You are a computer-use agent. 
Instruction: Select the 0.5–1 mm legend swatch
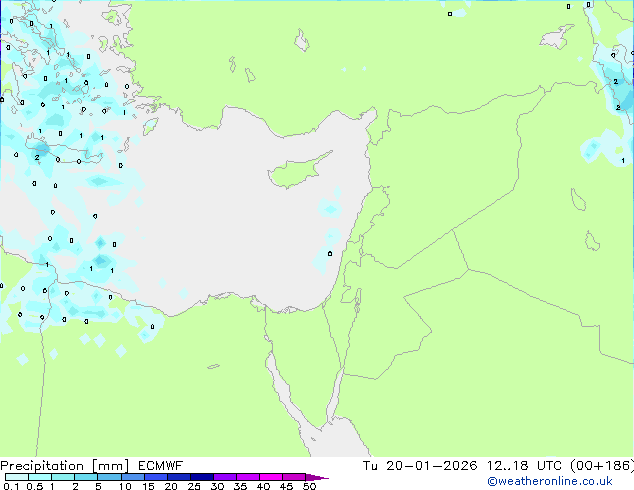tap(40, 477)
